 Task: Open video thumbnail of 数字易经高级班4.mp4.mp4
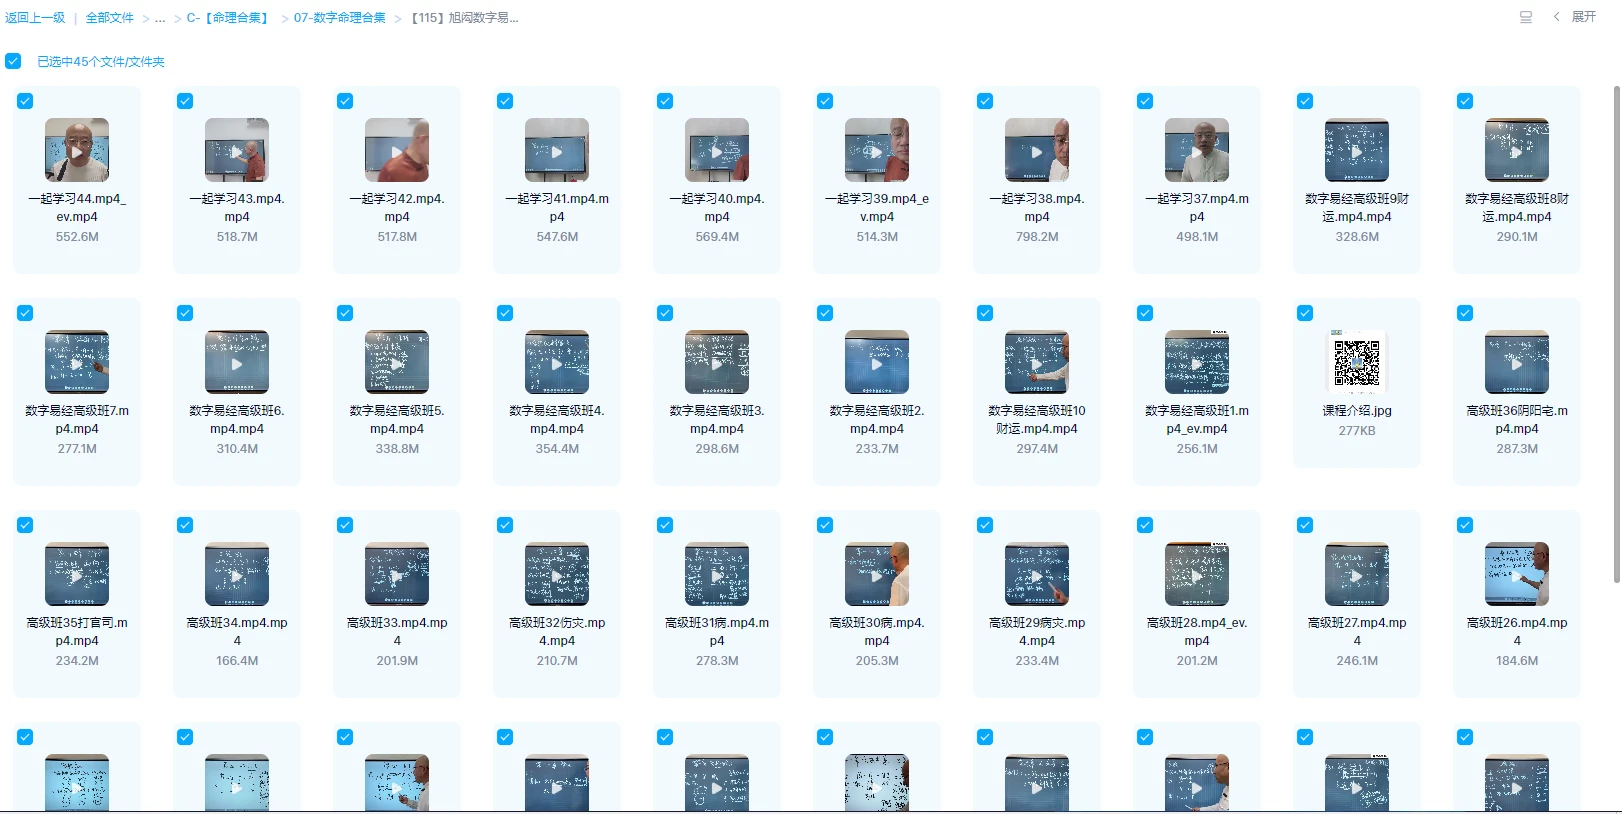pyautogui.click(x=557, y=362)
